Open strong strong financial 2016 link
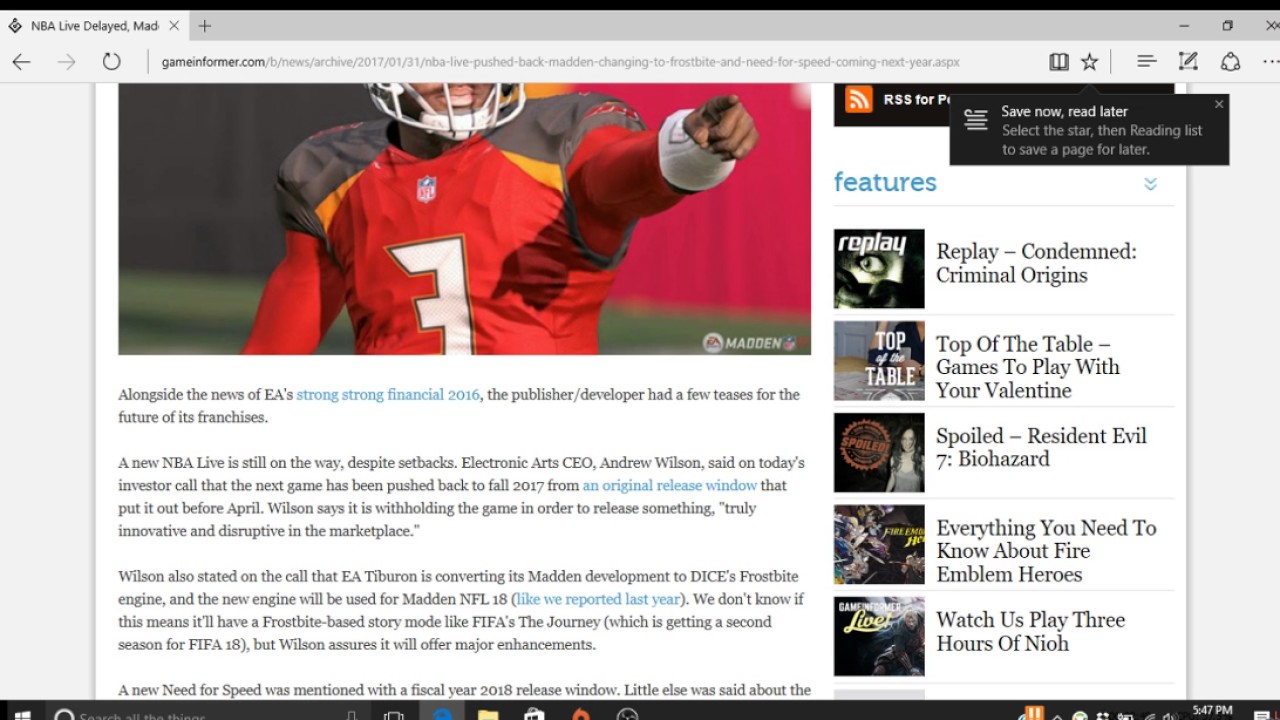The height and width of the screenshot is (720, 1280). 388,395
